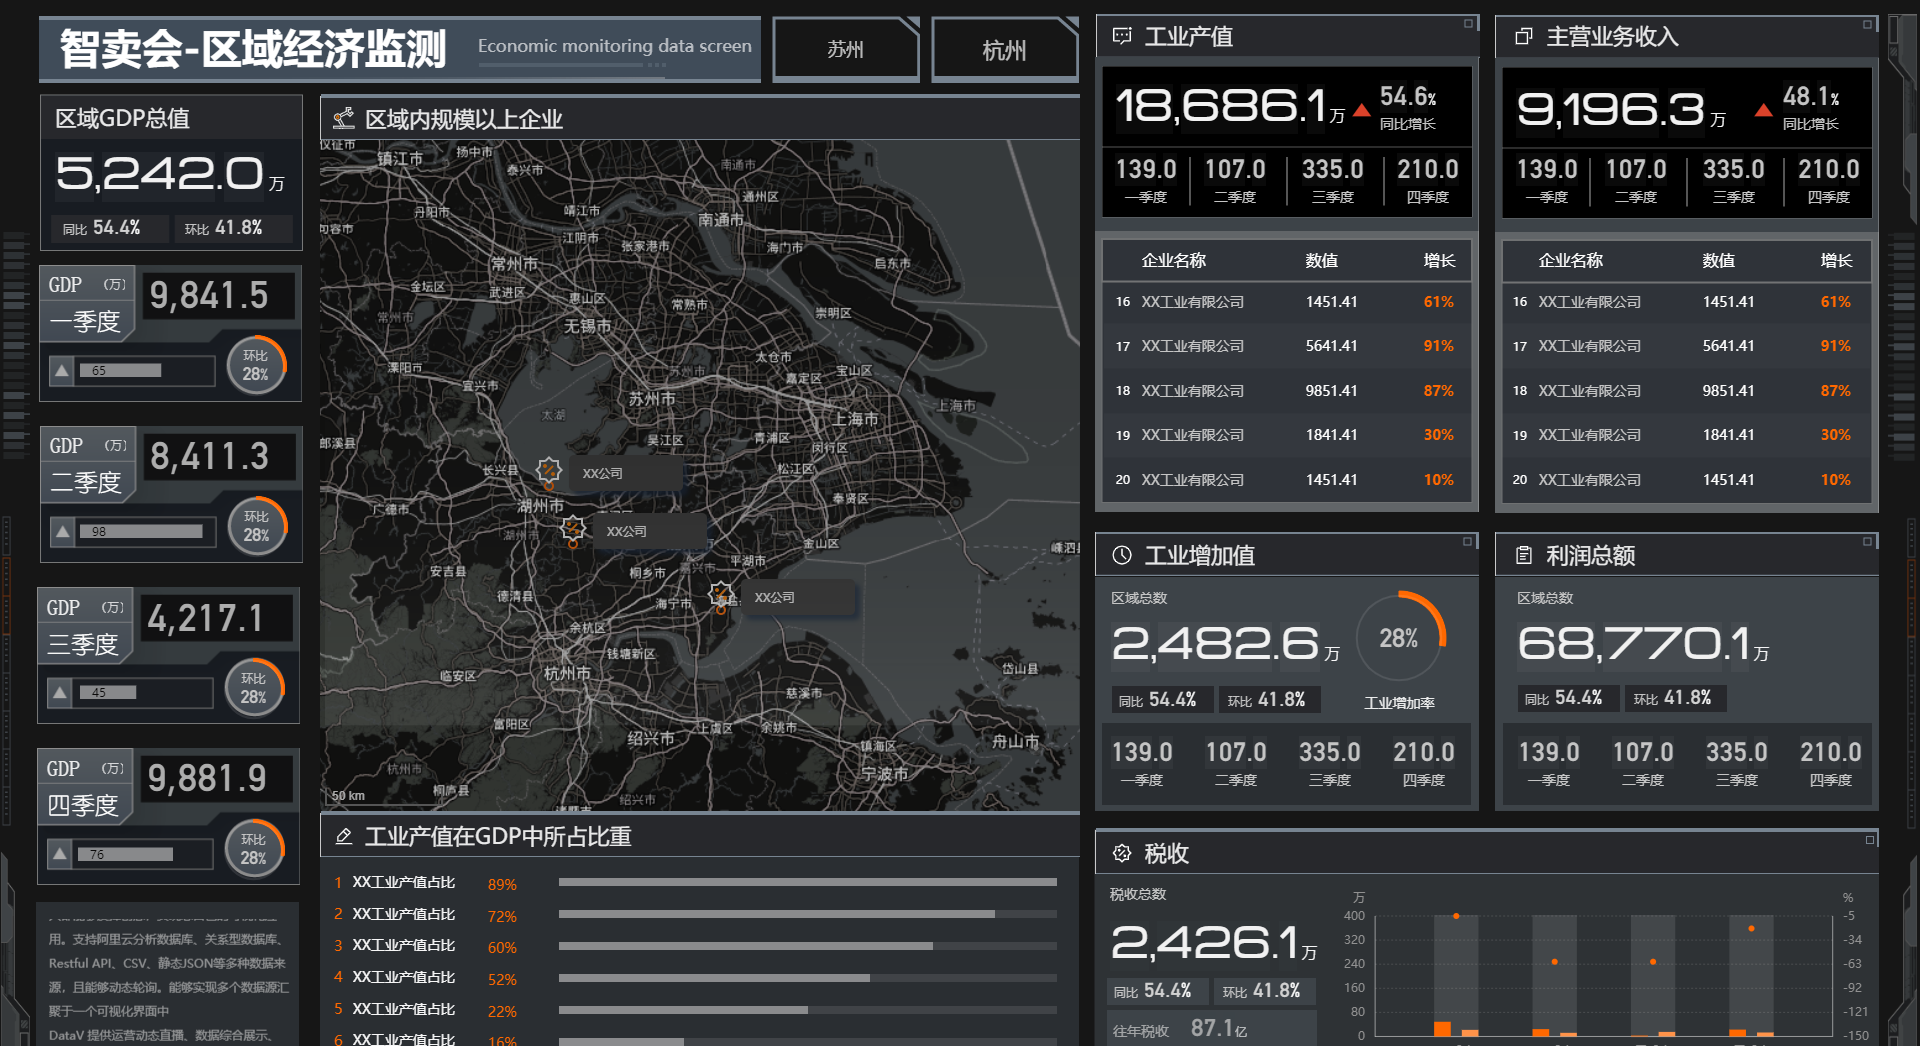Image resolution: width=1920 pixels, height=1046 pixels.
Task: Click the 89% bar in ratio ranking
Action: pyautogui.click(x=808, y=882)
